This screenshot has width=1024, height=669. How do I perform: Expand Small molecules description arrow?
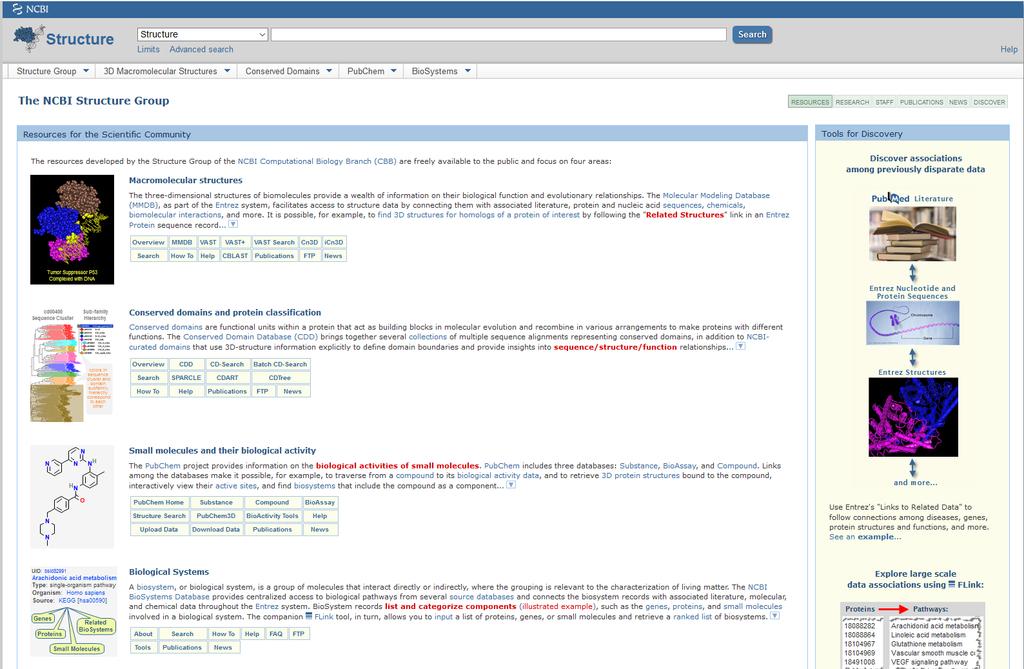[511, 485]
